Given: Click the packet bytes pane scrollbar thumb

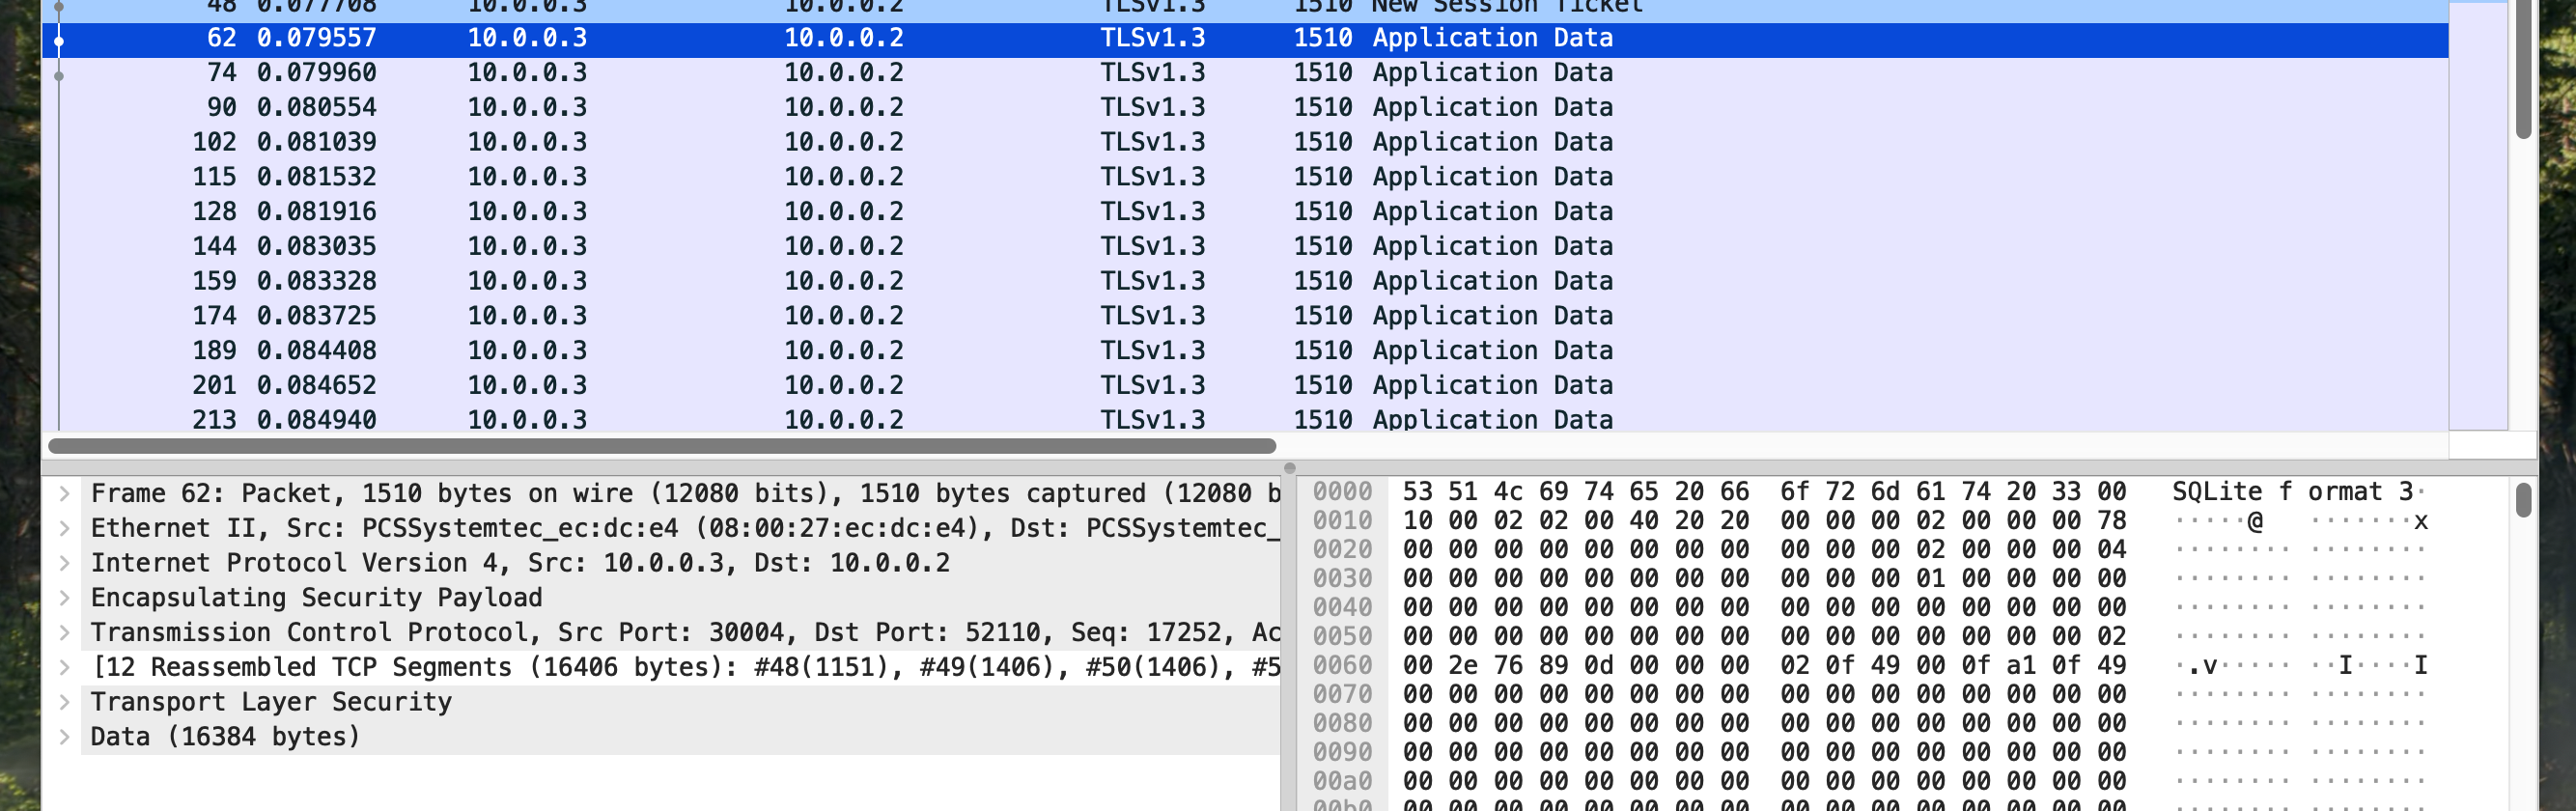Looking at the screenshot, I should [x=2524, y=500].
